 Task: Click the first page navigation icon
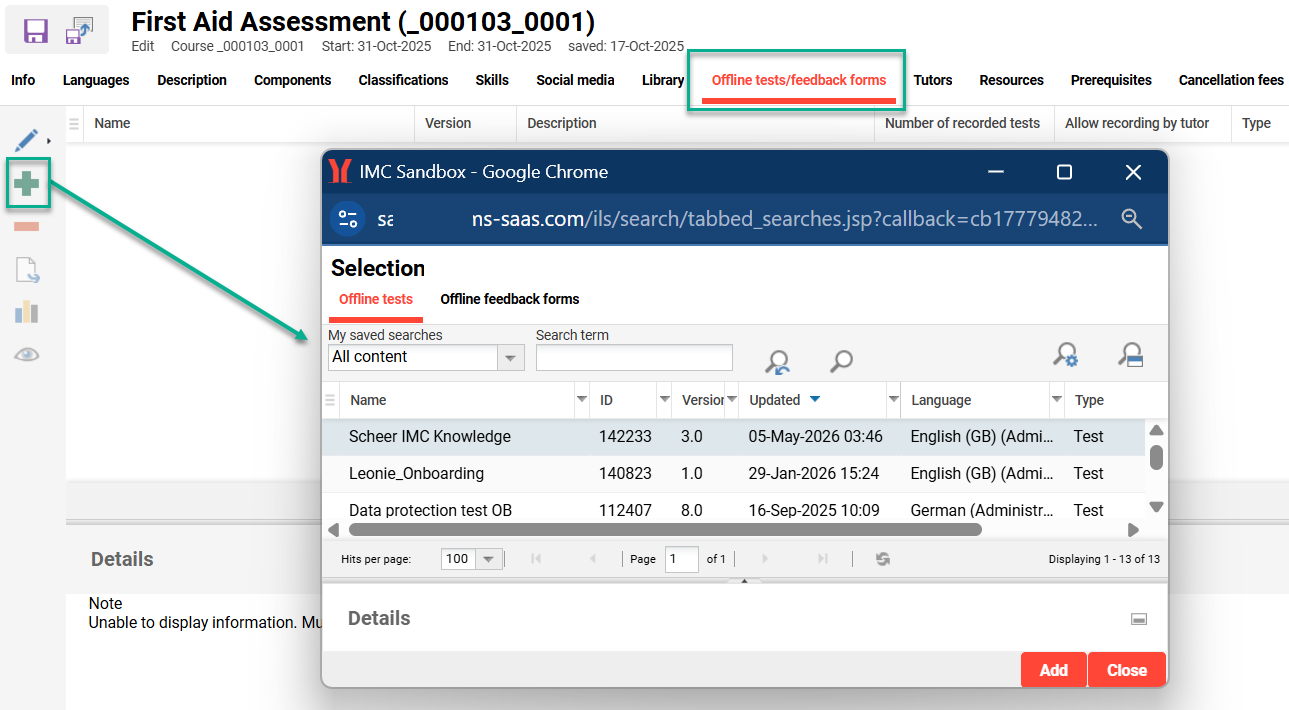click(536, 559)
